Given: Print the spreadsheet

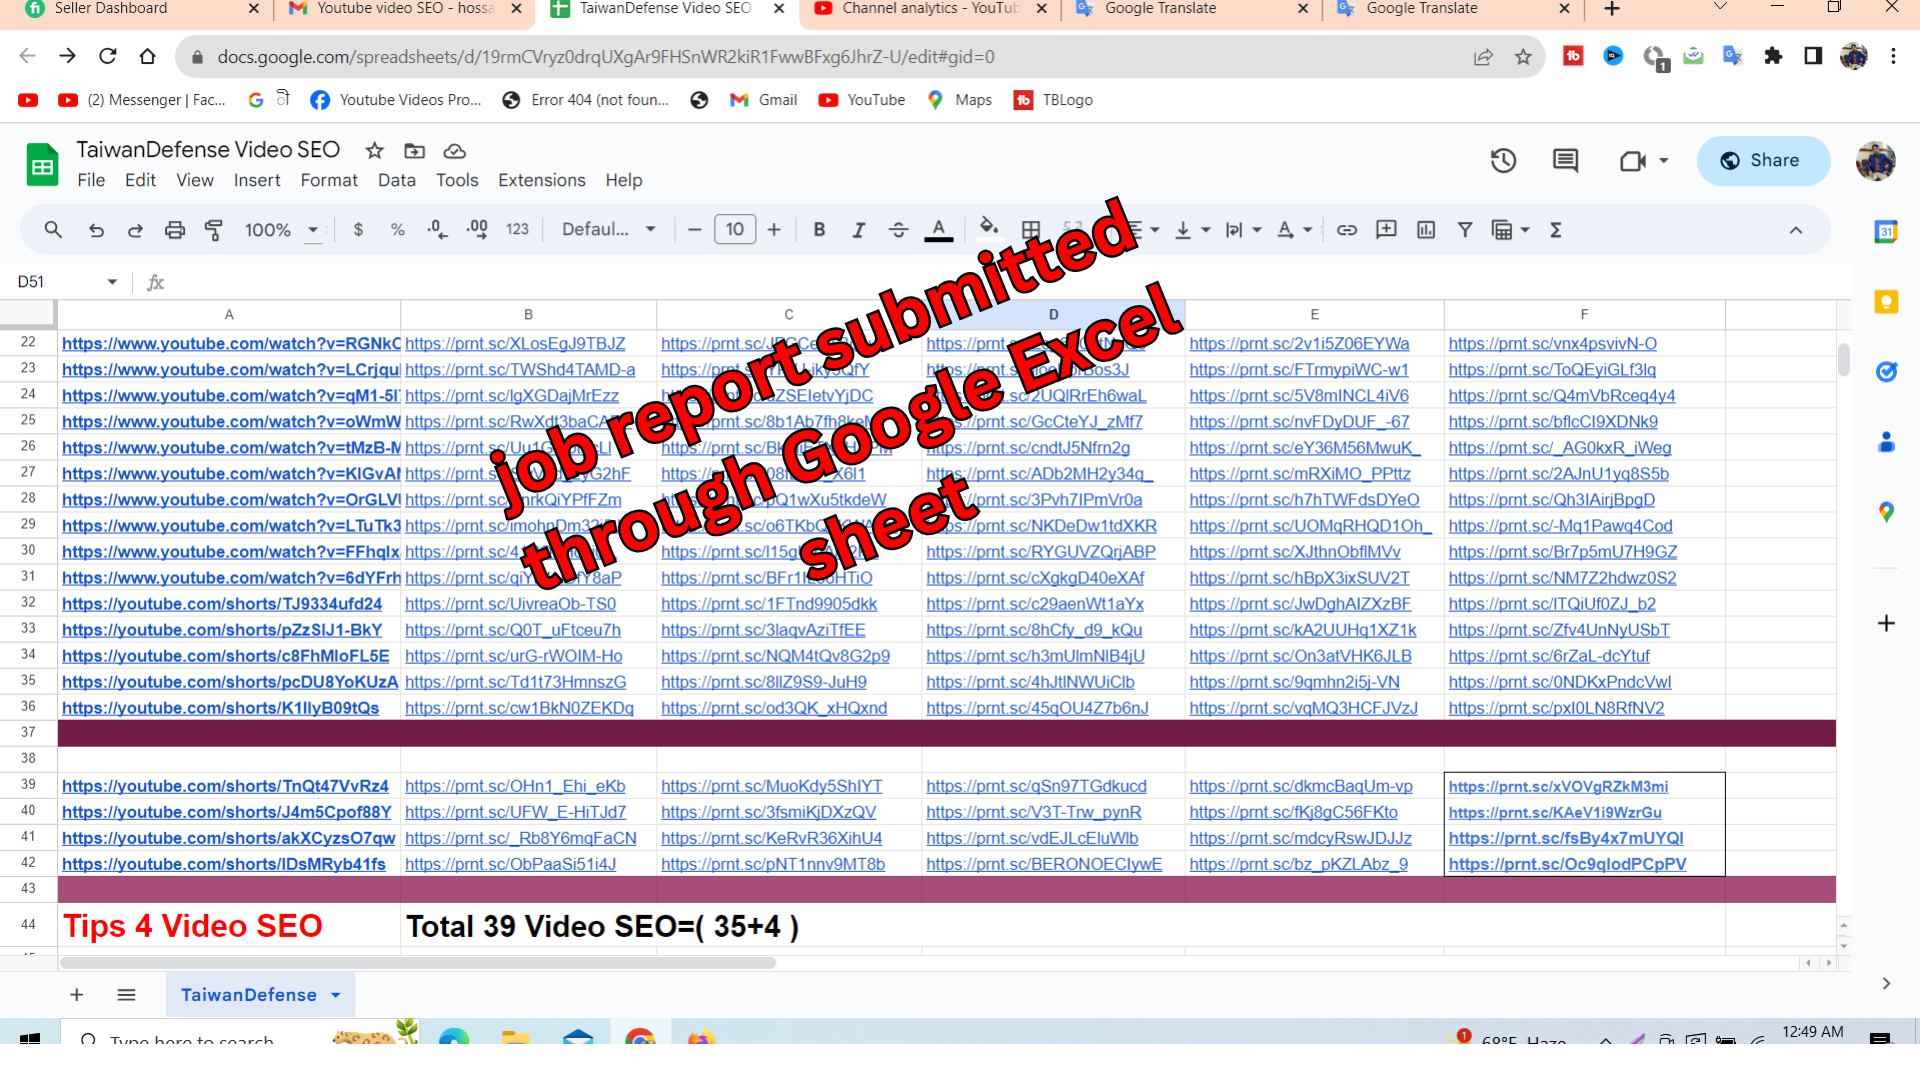Looking at the screenshot, I should click(x=175, y=230).
